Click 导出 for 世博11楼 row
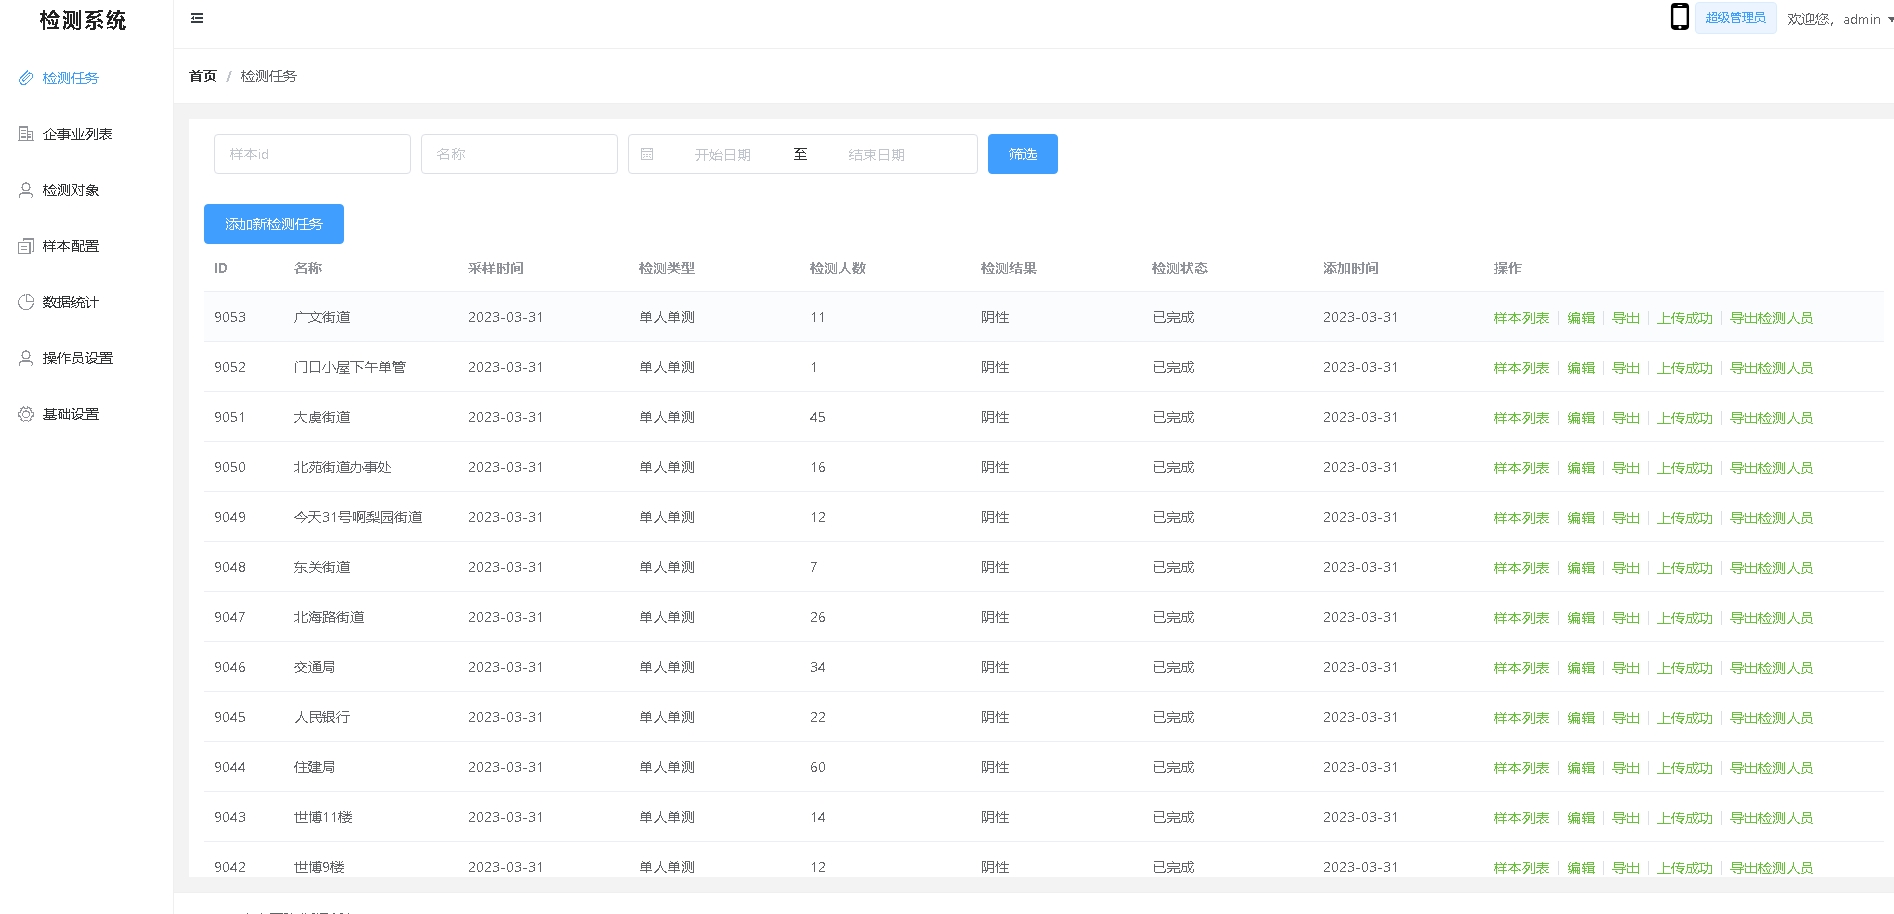 [x=1626, y=818]
